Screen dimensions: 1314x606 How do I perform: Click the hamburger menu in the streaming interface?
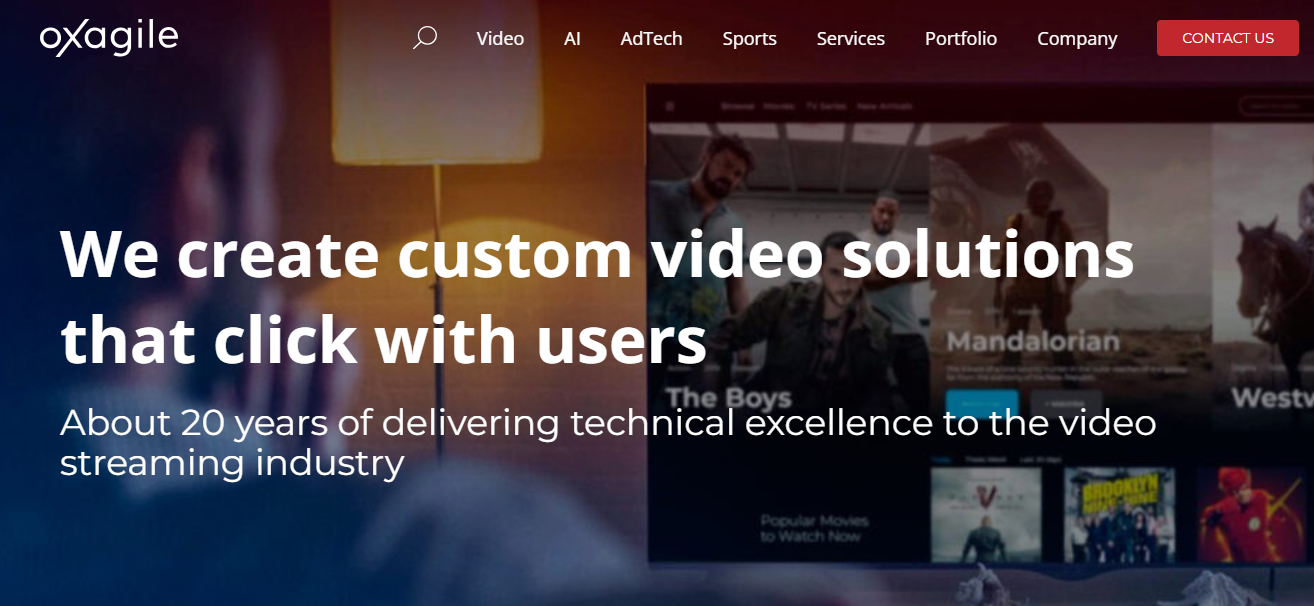pyautogui.click(x=669, y=105)
